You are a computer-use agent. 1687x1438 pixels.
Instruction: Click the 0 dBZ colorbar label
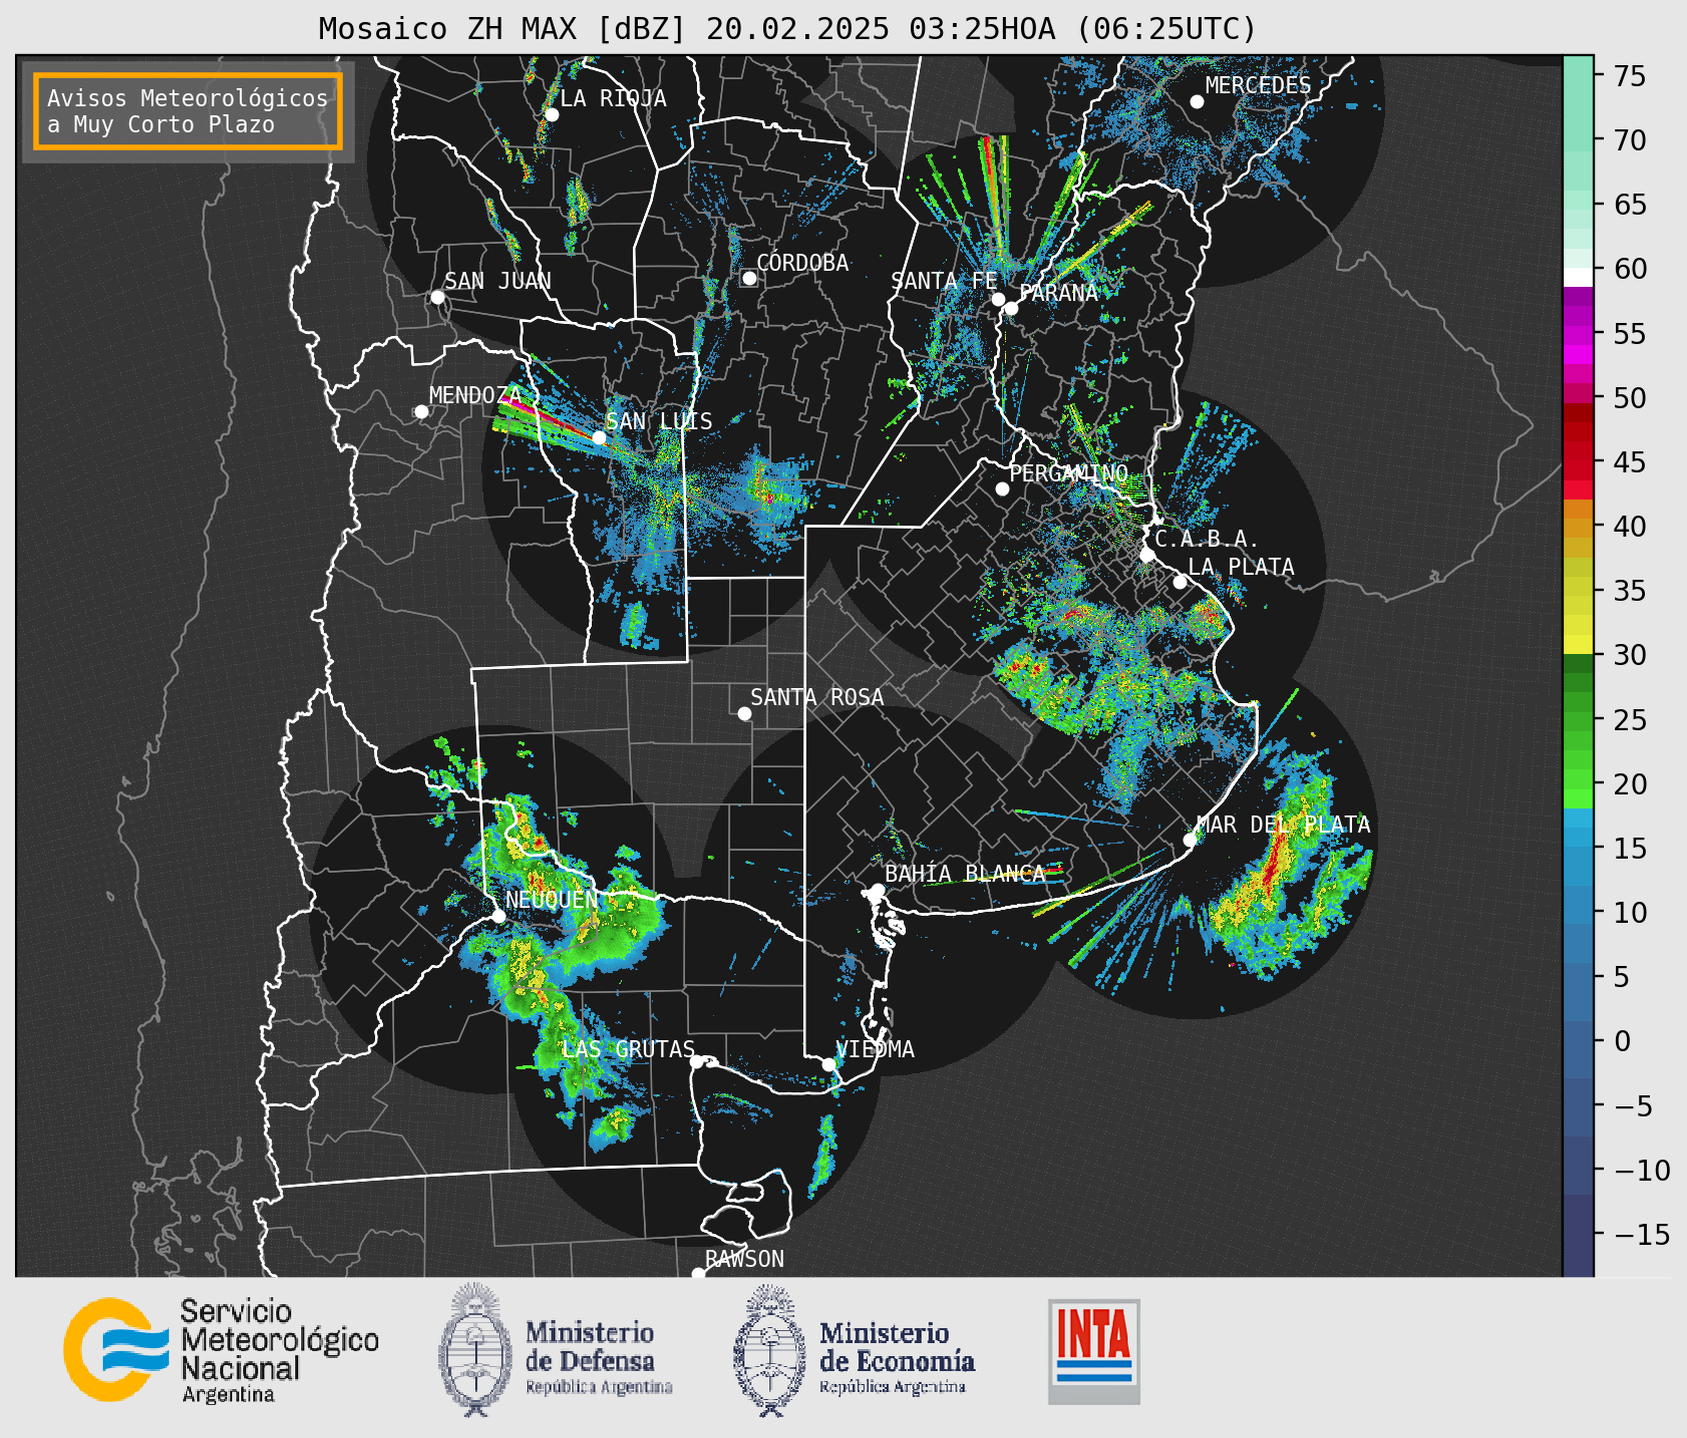1621,1041
